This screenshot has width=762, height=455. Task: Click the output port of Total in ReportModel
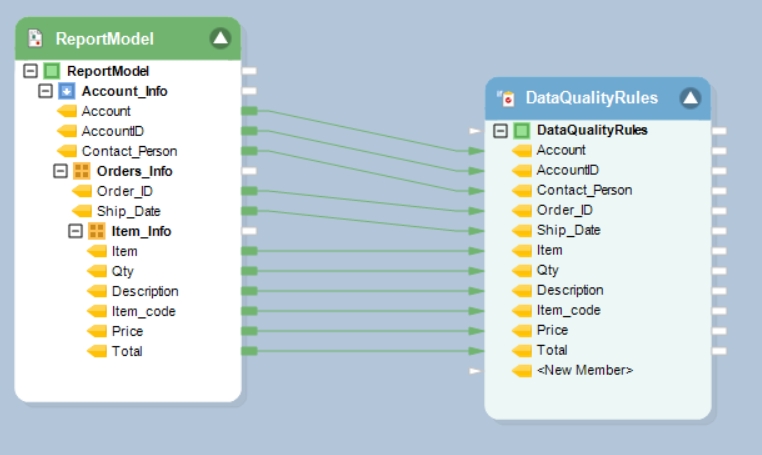(249, 351)
